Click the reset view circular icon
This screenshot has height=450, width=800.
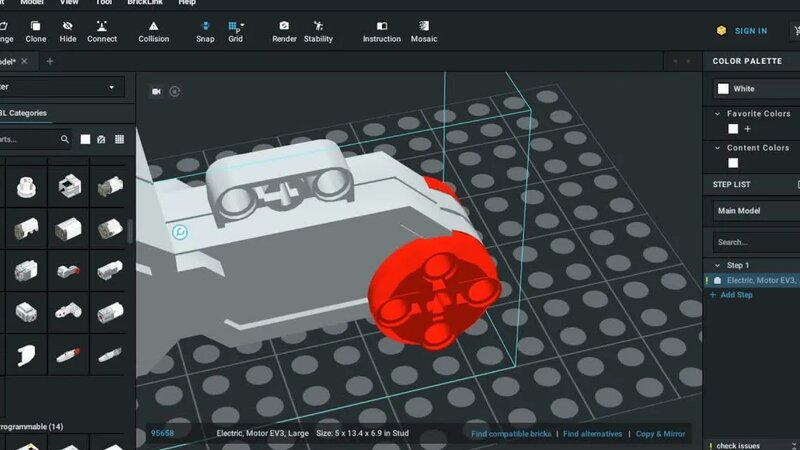click(x=174, y=91)
